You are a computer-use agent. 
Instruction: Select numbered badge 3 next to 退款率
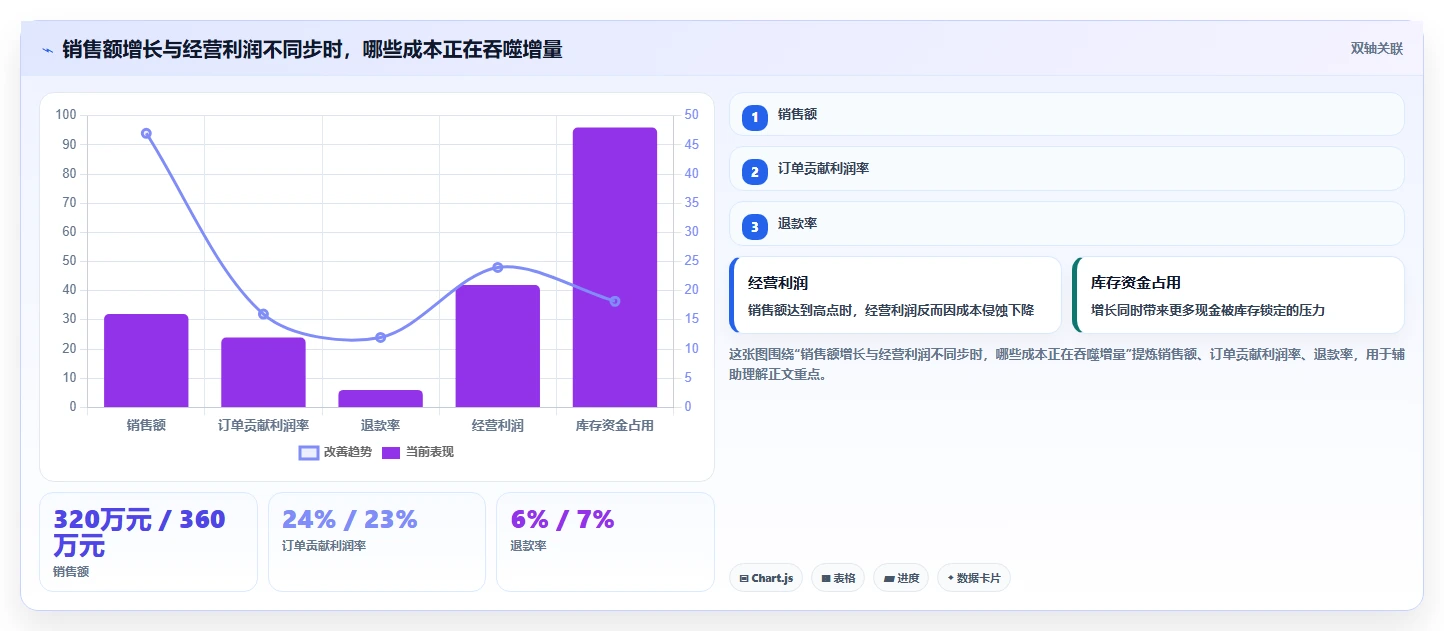tap(755, 227)
